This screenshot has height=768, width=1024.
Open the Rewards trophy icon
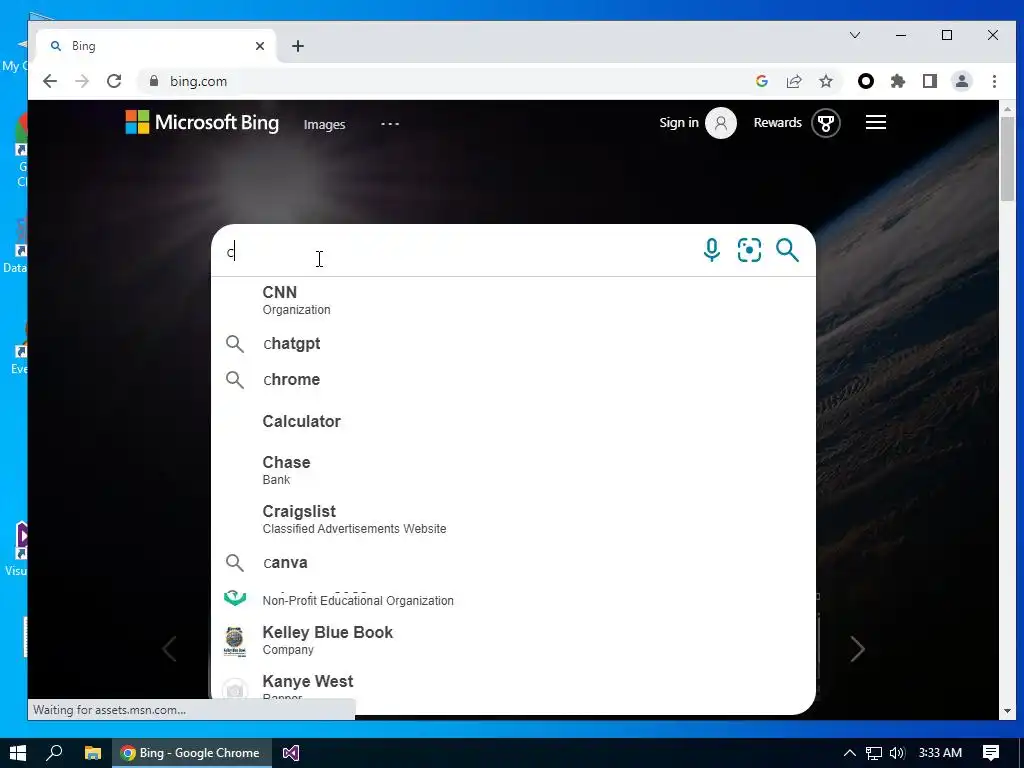pos(825,123)
